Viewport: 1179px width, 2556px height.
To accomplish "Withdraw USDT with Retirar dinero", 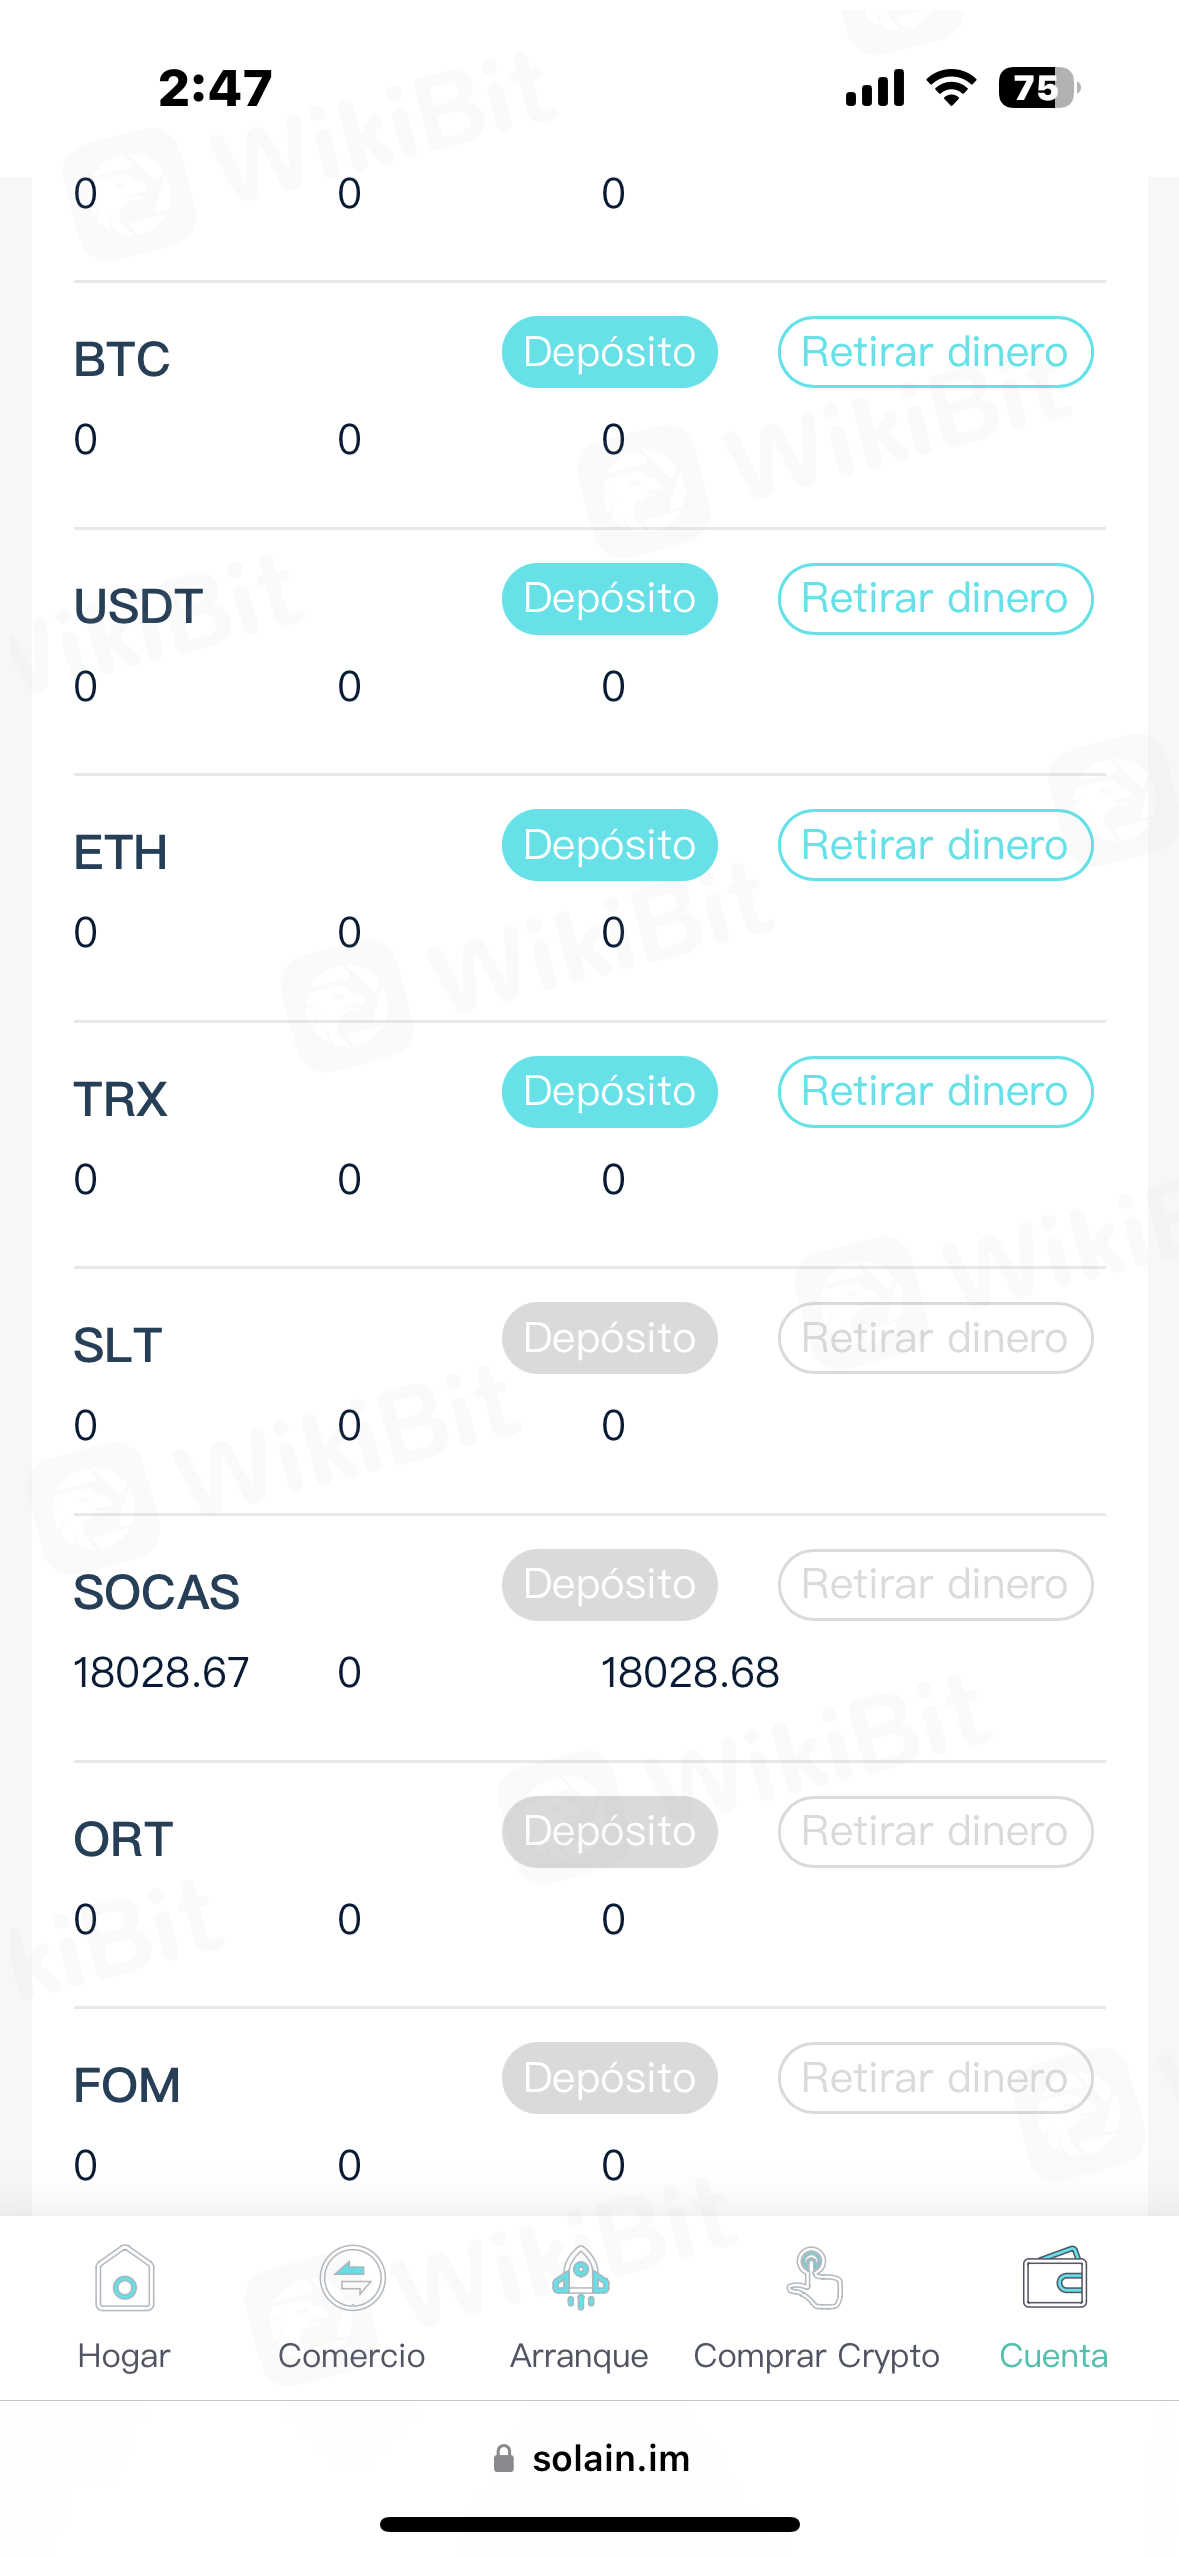I will [x=935, y=599].
